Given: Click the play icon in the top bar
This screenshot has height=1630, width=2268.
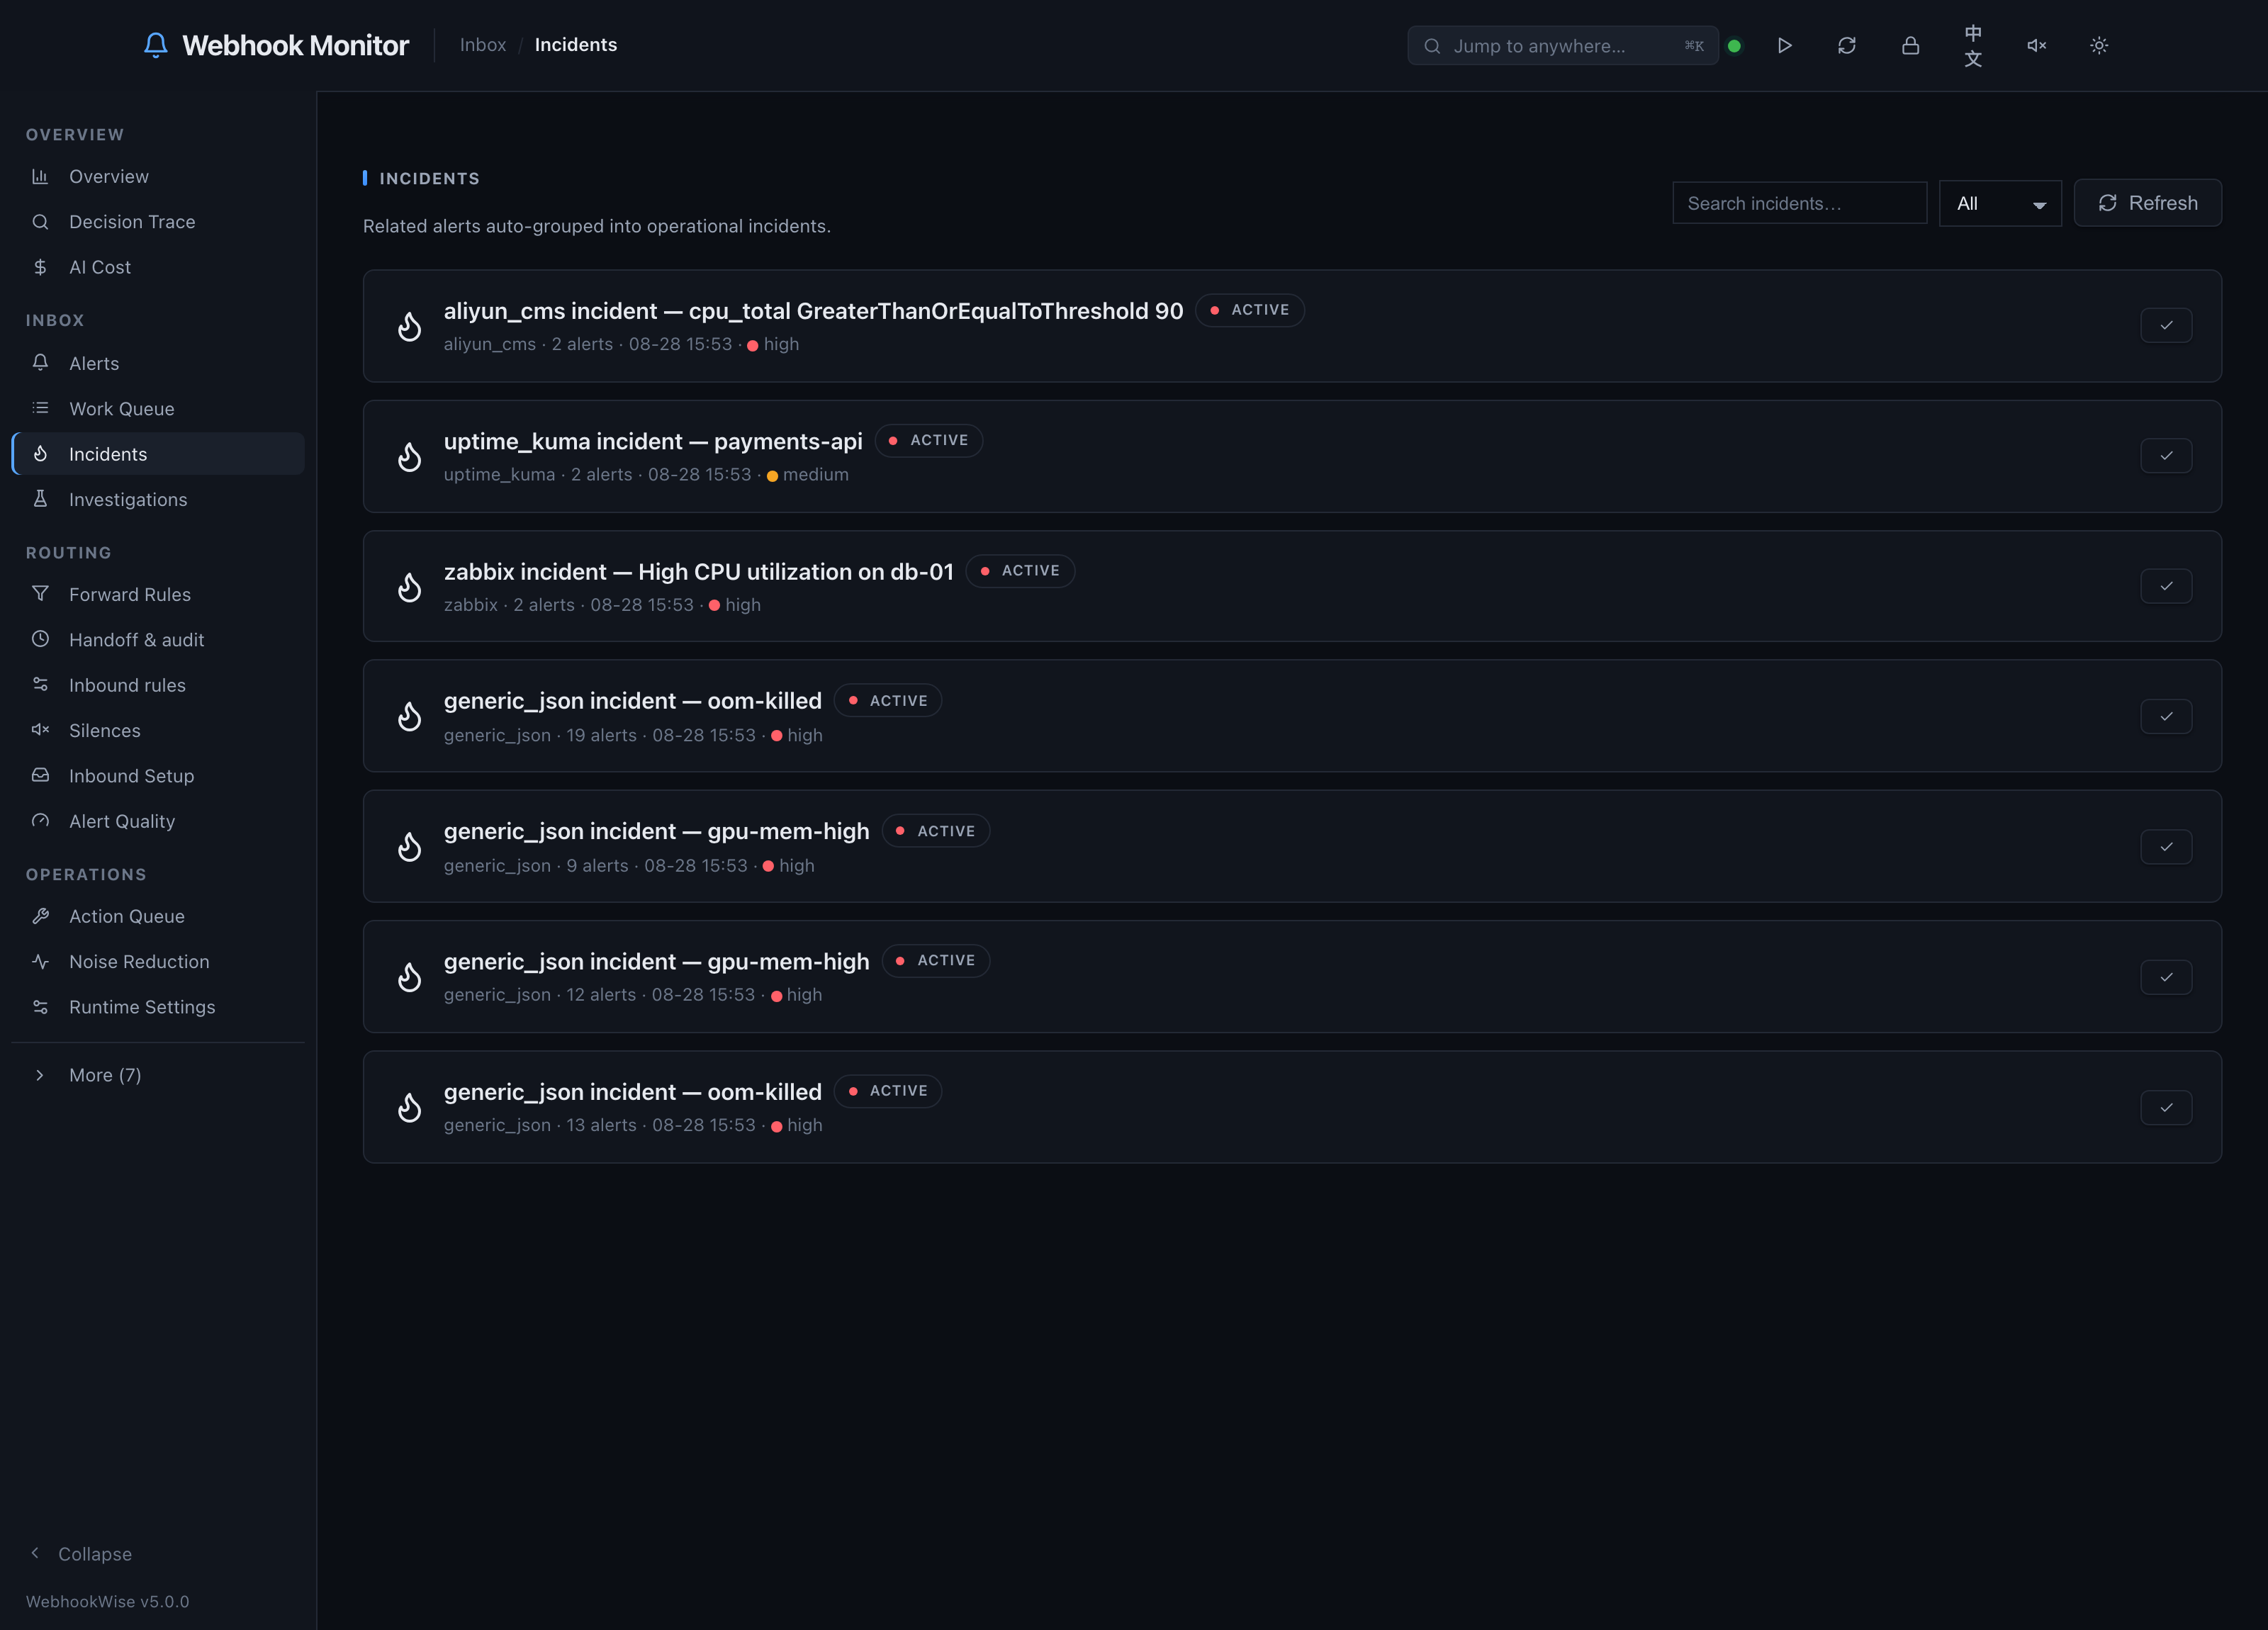Looking at the screenshot, I should tap(1785, 45).
